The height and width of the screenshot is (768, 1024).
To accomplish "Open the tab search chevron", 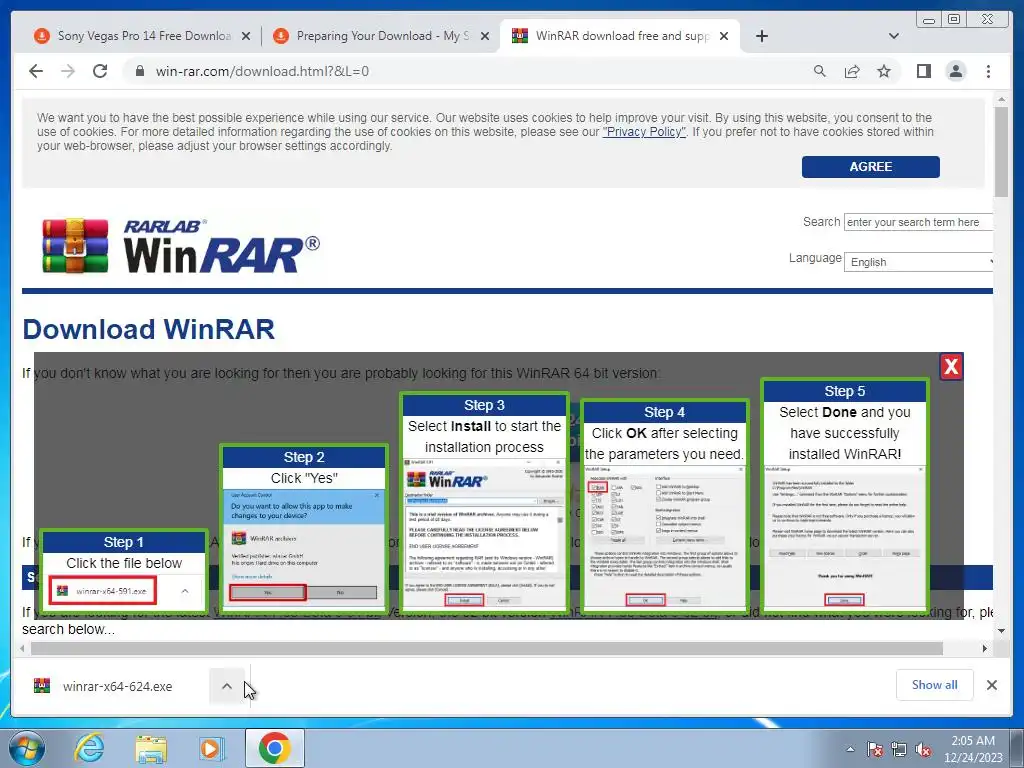I will click(893, 36).
